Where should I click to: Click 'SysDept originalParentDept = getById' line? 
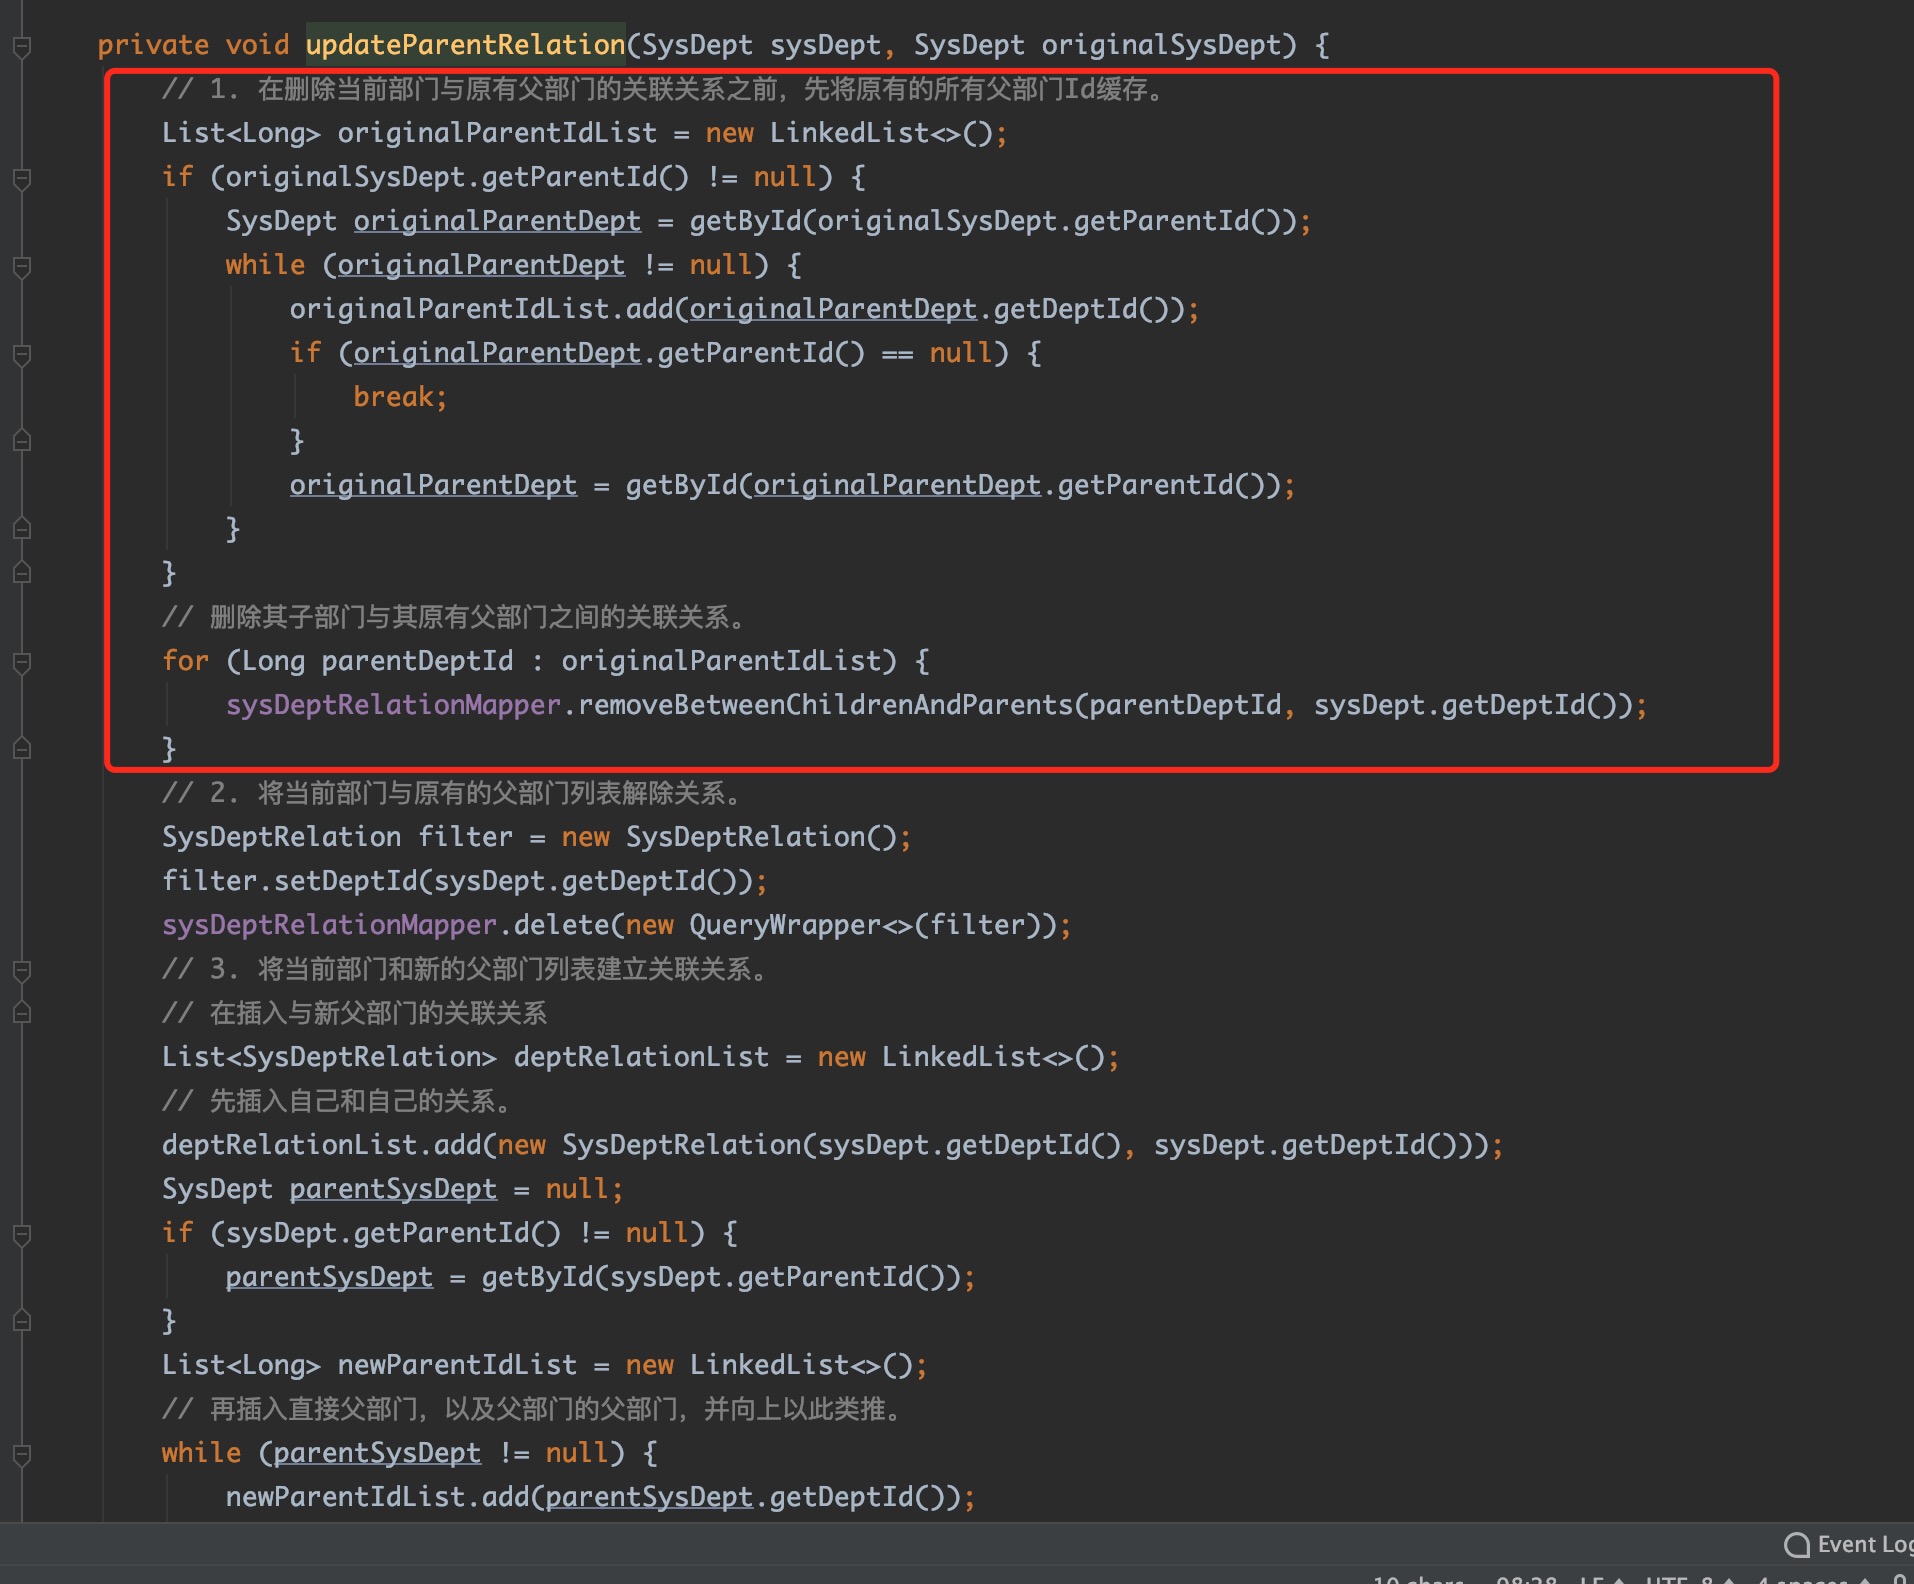pyautogui.click(x=768, y=221)
